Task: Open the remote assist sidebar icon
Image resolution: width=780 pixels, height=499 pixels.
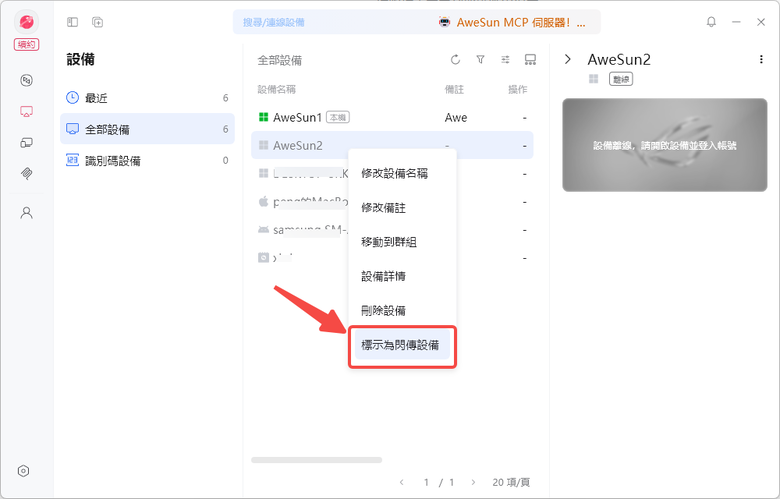Action: (x=26, y=80)
